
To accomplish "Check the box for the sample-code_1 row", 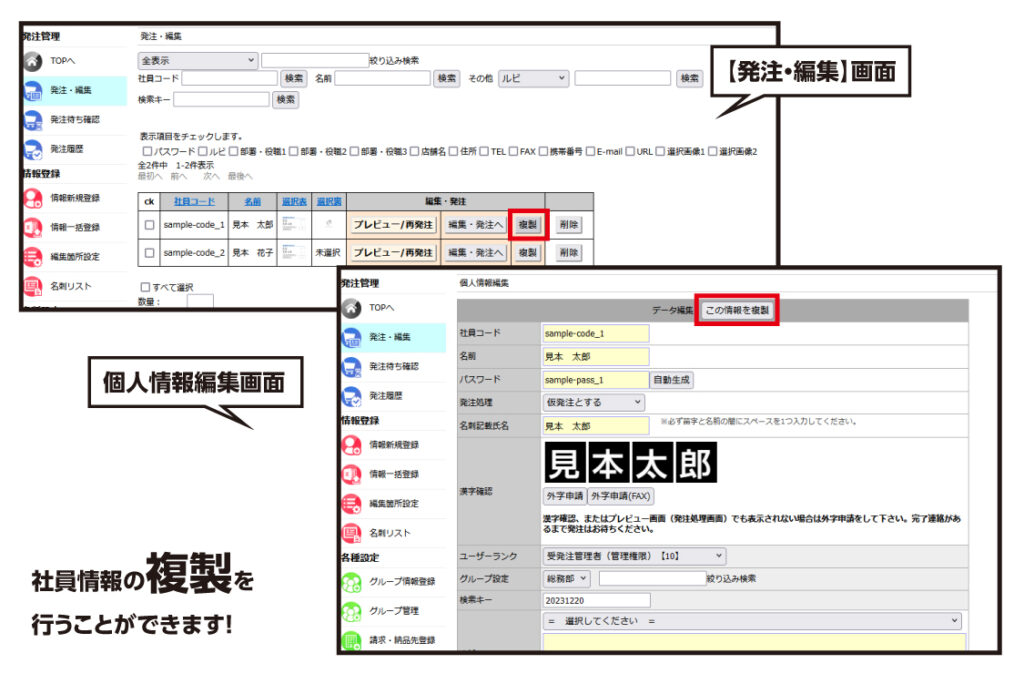I will 149,225.
